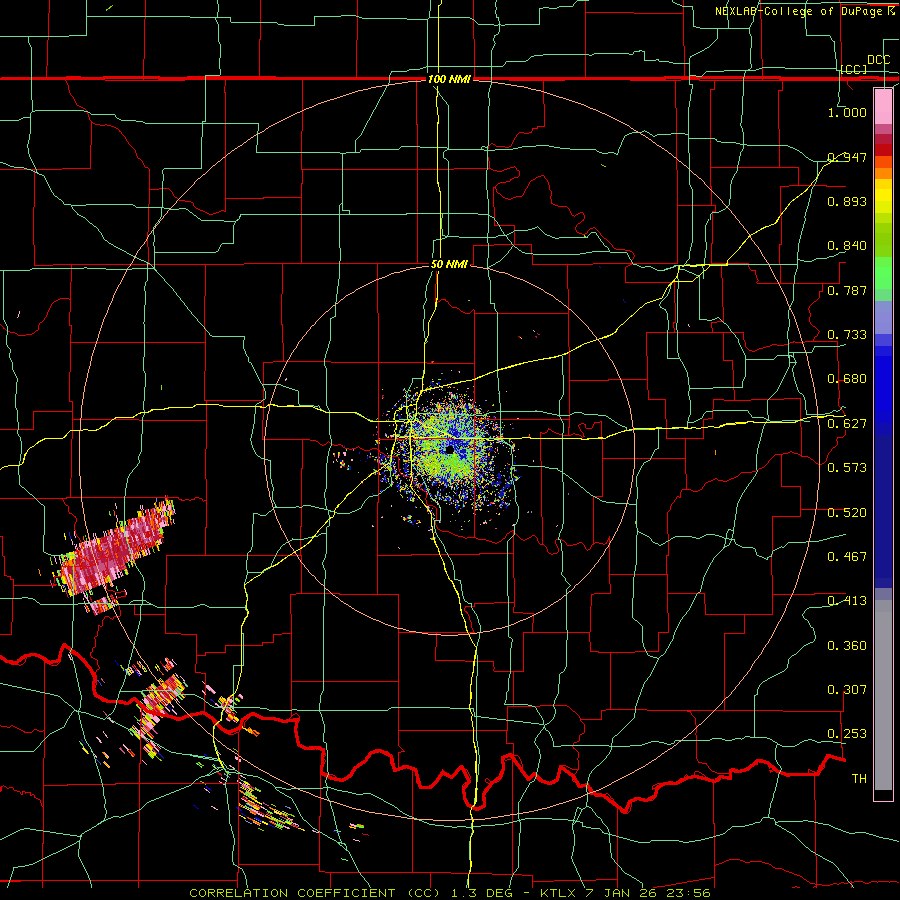Click the radar site center dot

coord(449,450)
